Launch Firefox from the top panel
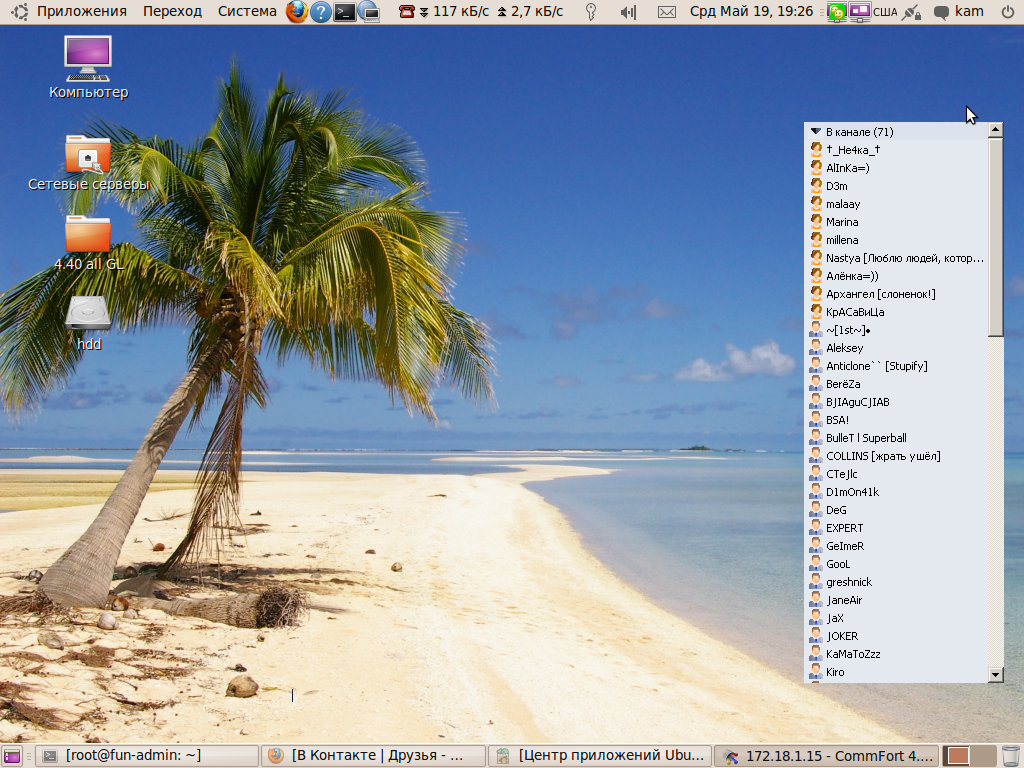 click(x=297, y=12)
